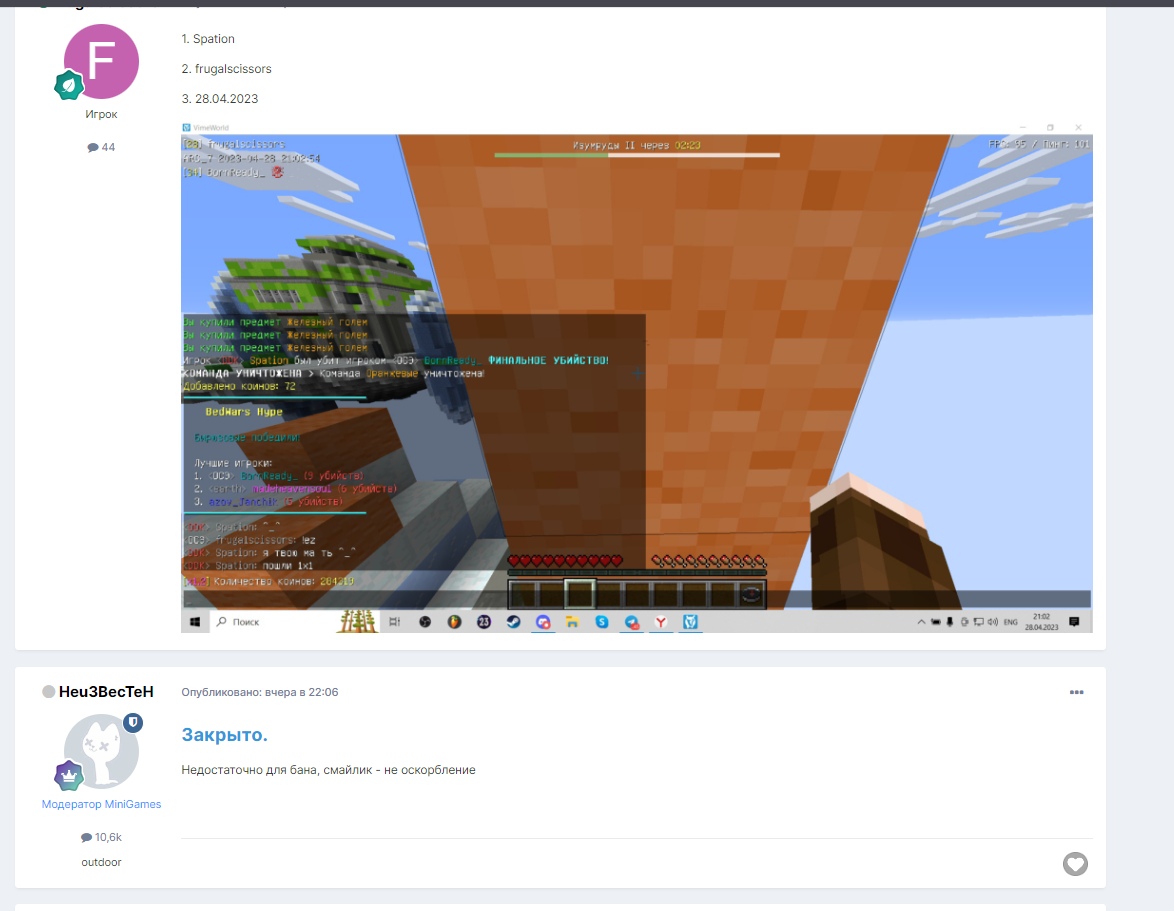Click the Steam icon in screenshot taskbar
1174x911 pixels.
point(513,622)
